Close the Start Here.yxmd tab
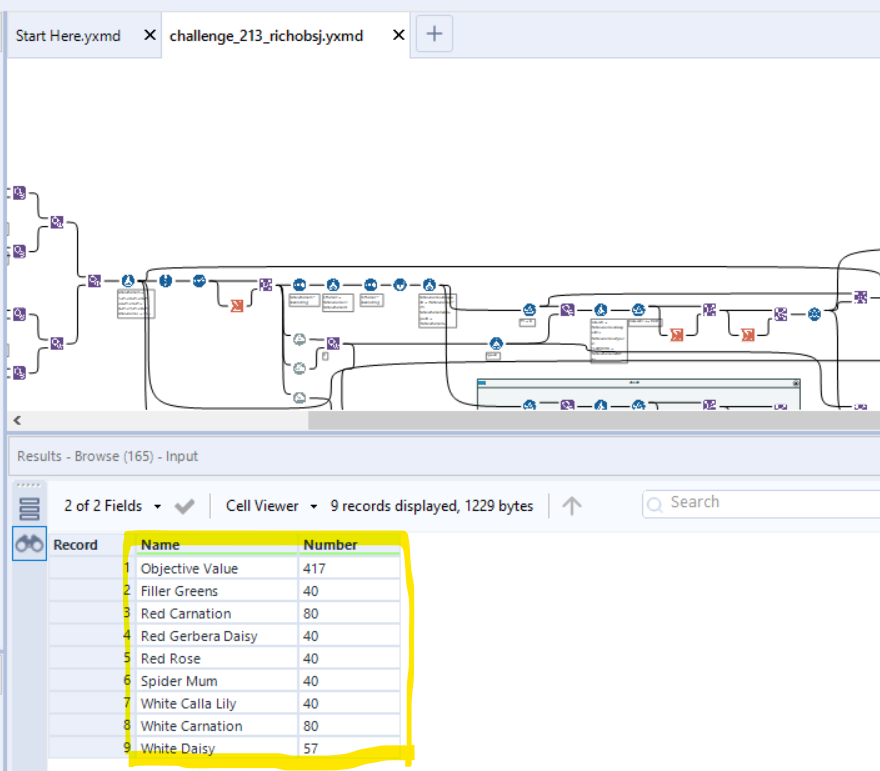 [x=150, y=35]
